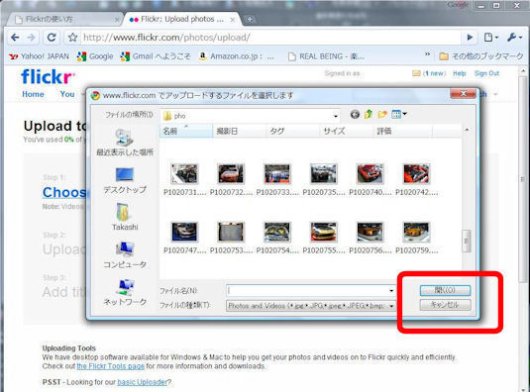Click the file list vertical scrollbar handle
Viewport: 530px width, 392px height.
(x=466, y=241)
